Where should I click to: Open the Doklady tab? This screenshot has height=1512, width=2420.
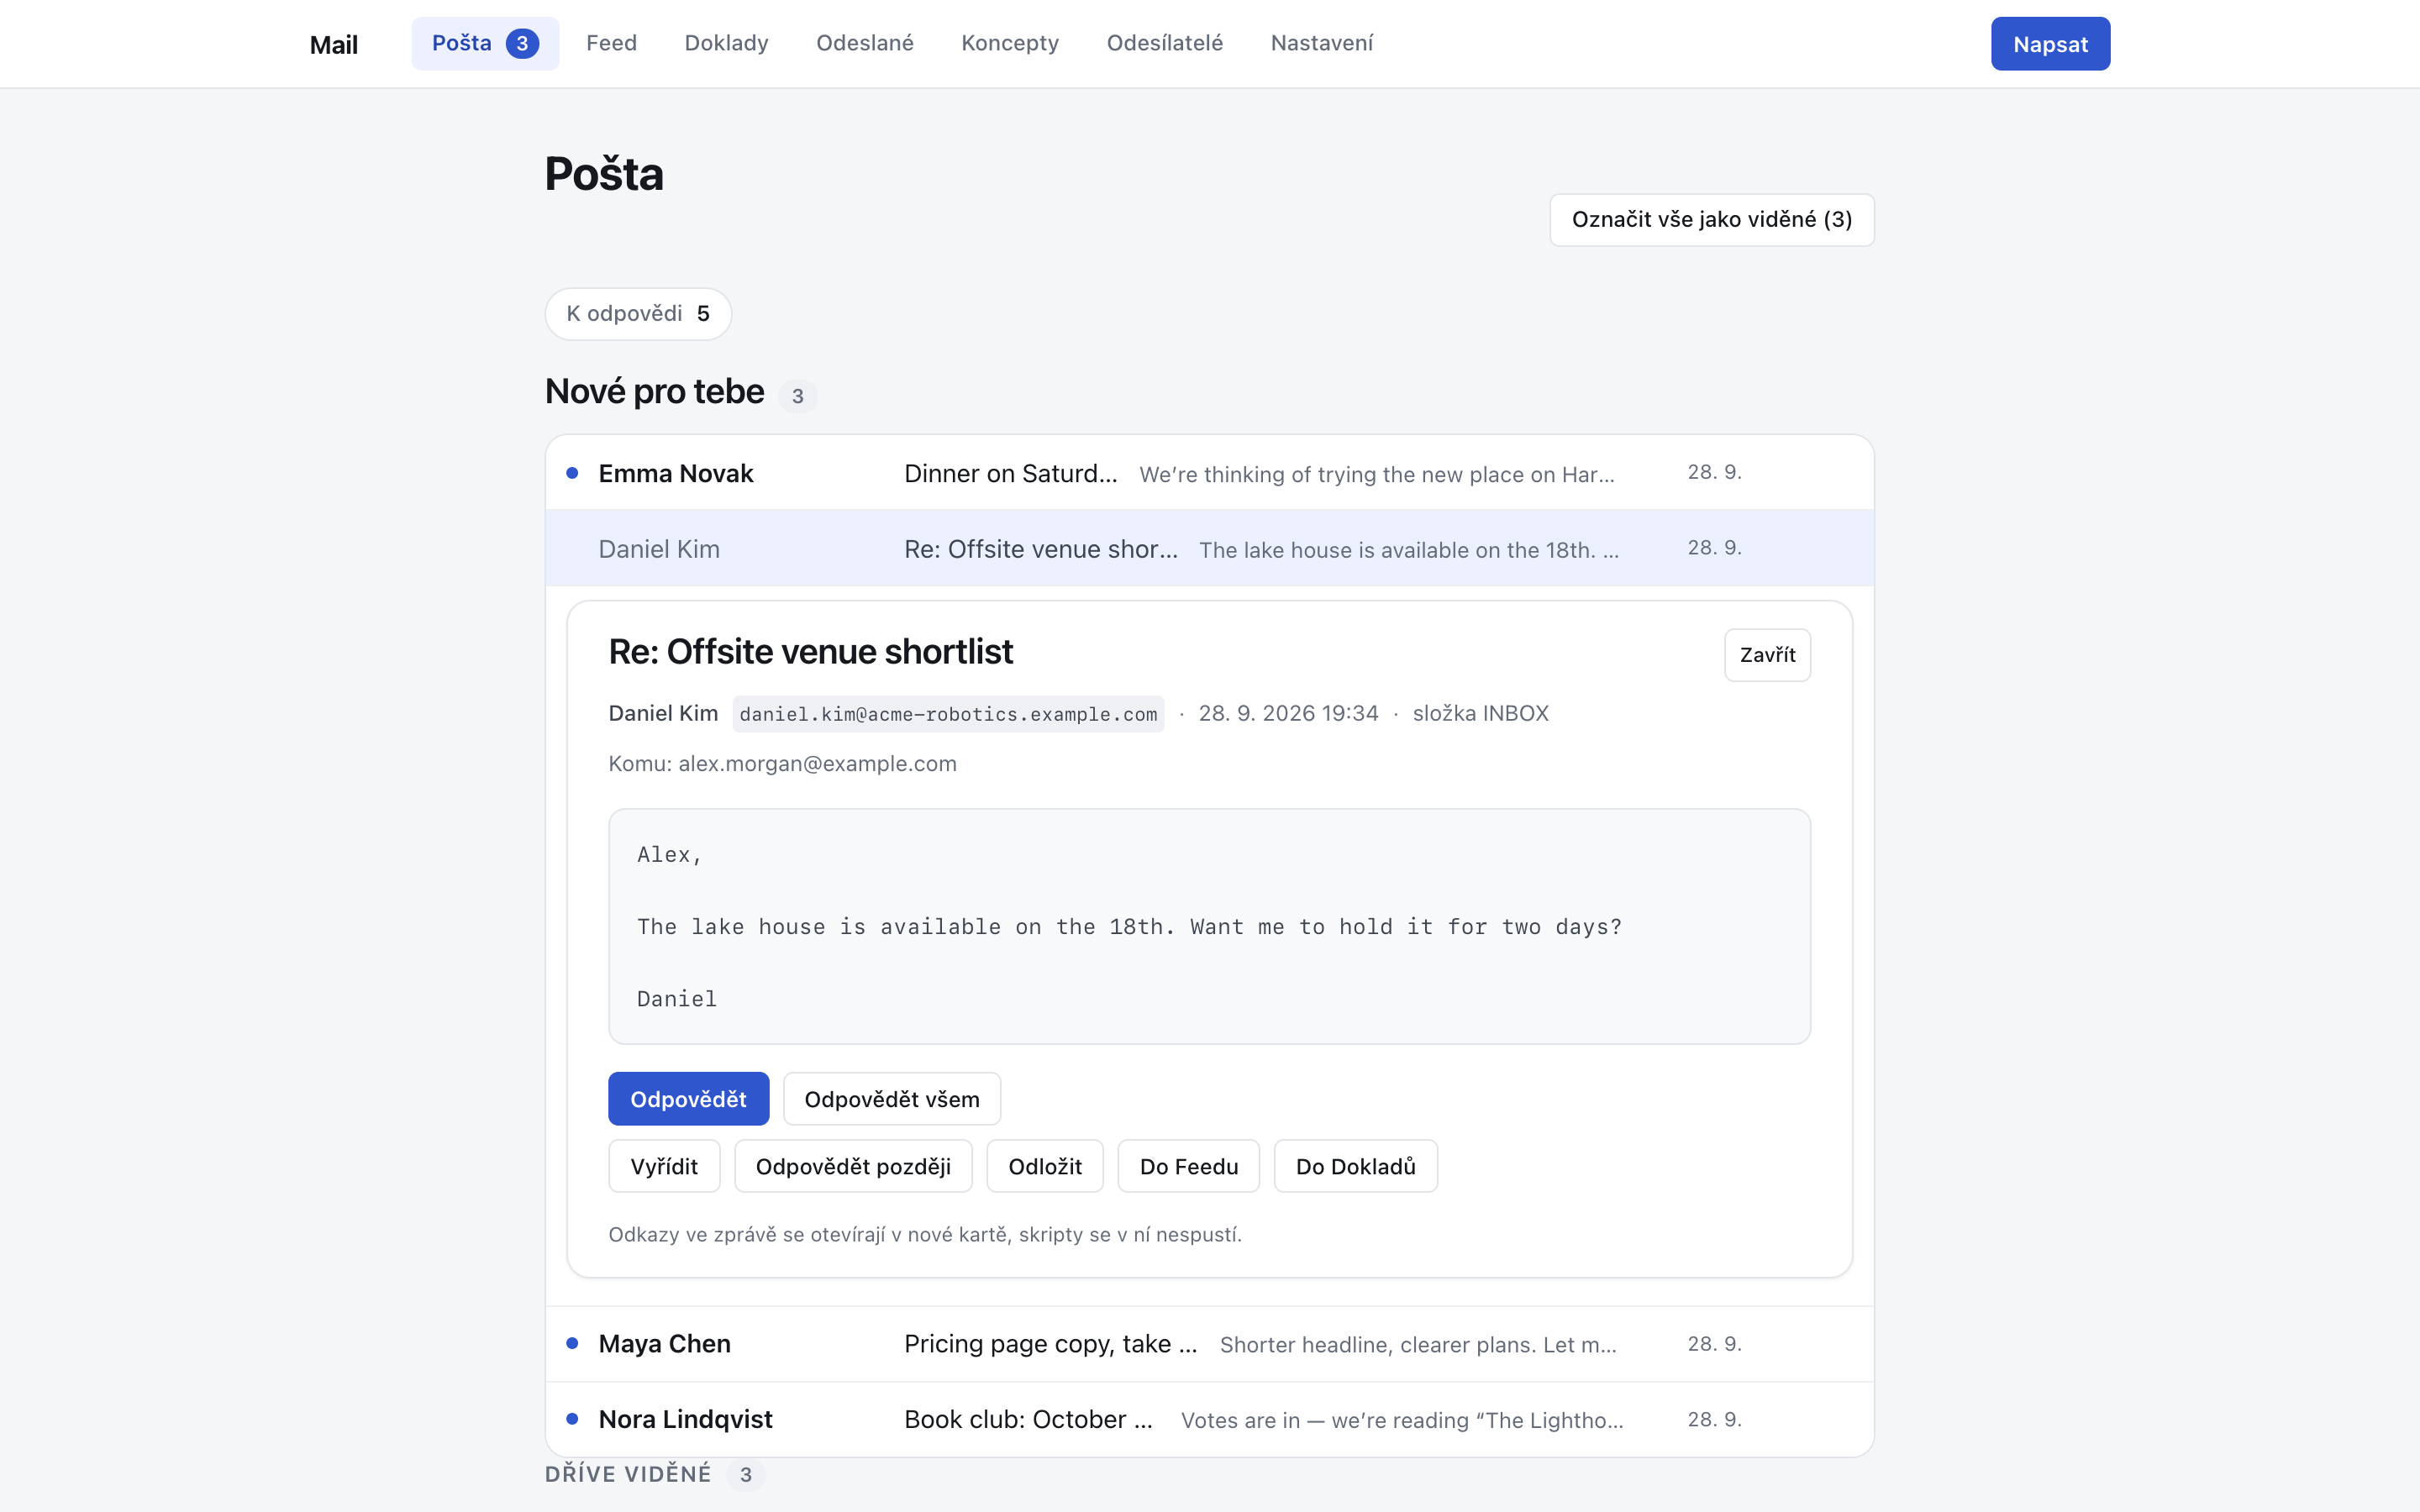pyautogui.click(x=726, y=43)
